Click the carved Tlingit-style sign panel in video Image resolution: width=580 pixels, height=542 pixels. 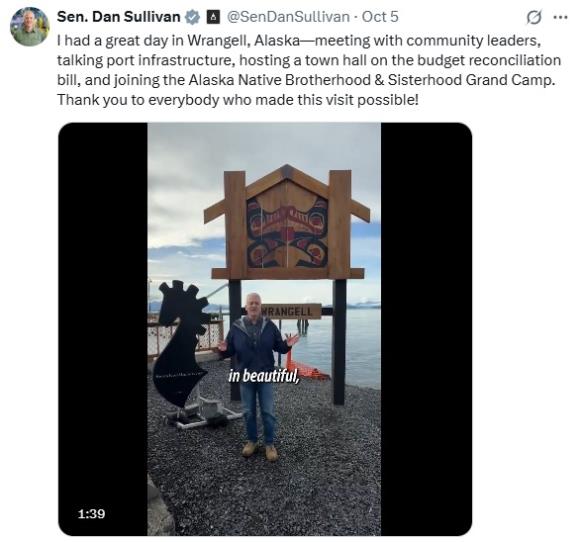(287, 229)
